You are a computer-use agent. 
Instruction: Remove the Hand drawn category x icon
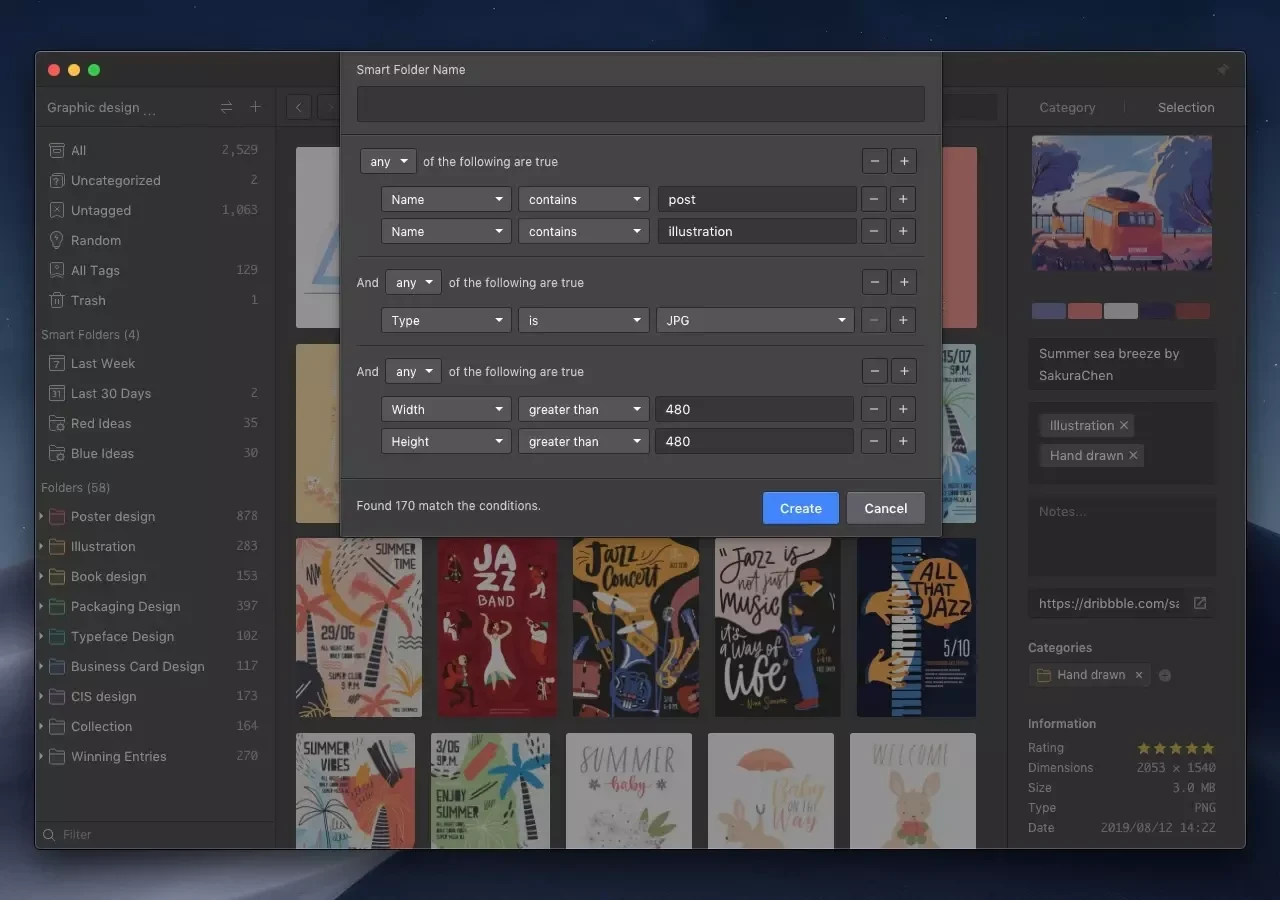[1138, 675]
